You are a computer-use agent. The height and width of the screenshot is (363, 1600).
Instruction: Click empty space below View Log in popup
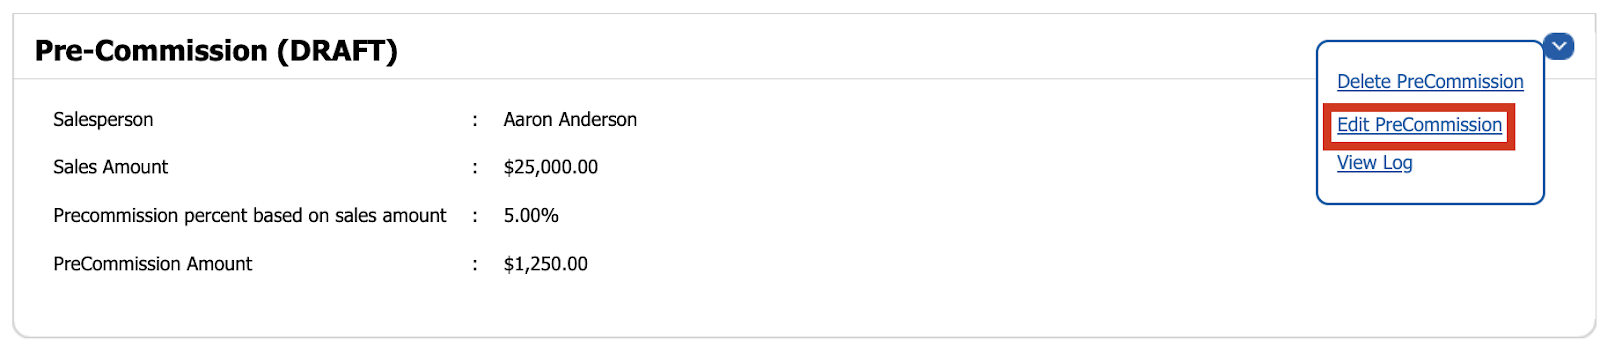point(1430,189)
